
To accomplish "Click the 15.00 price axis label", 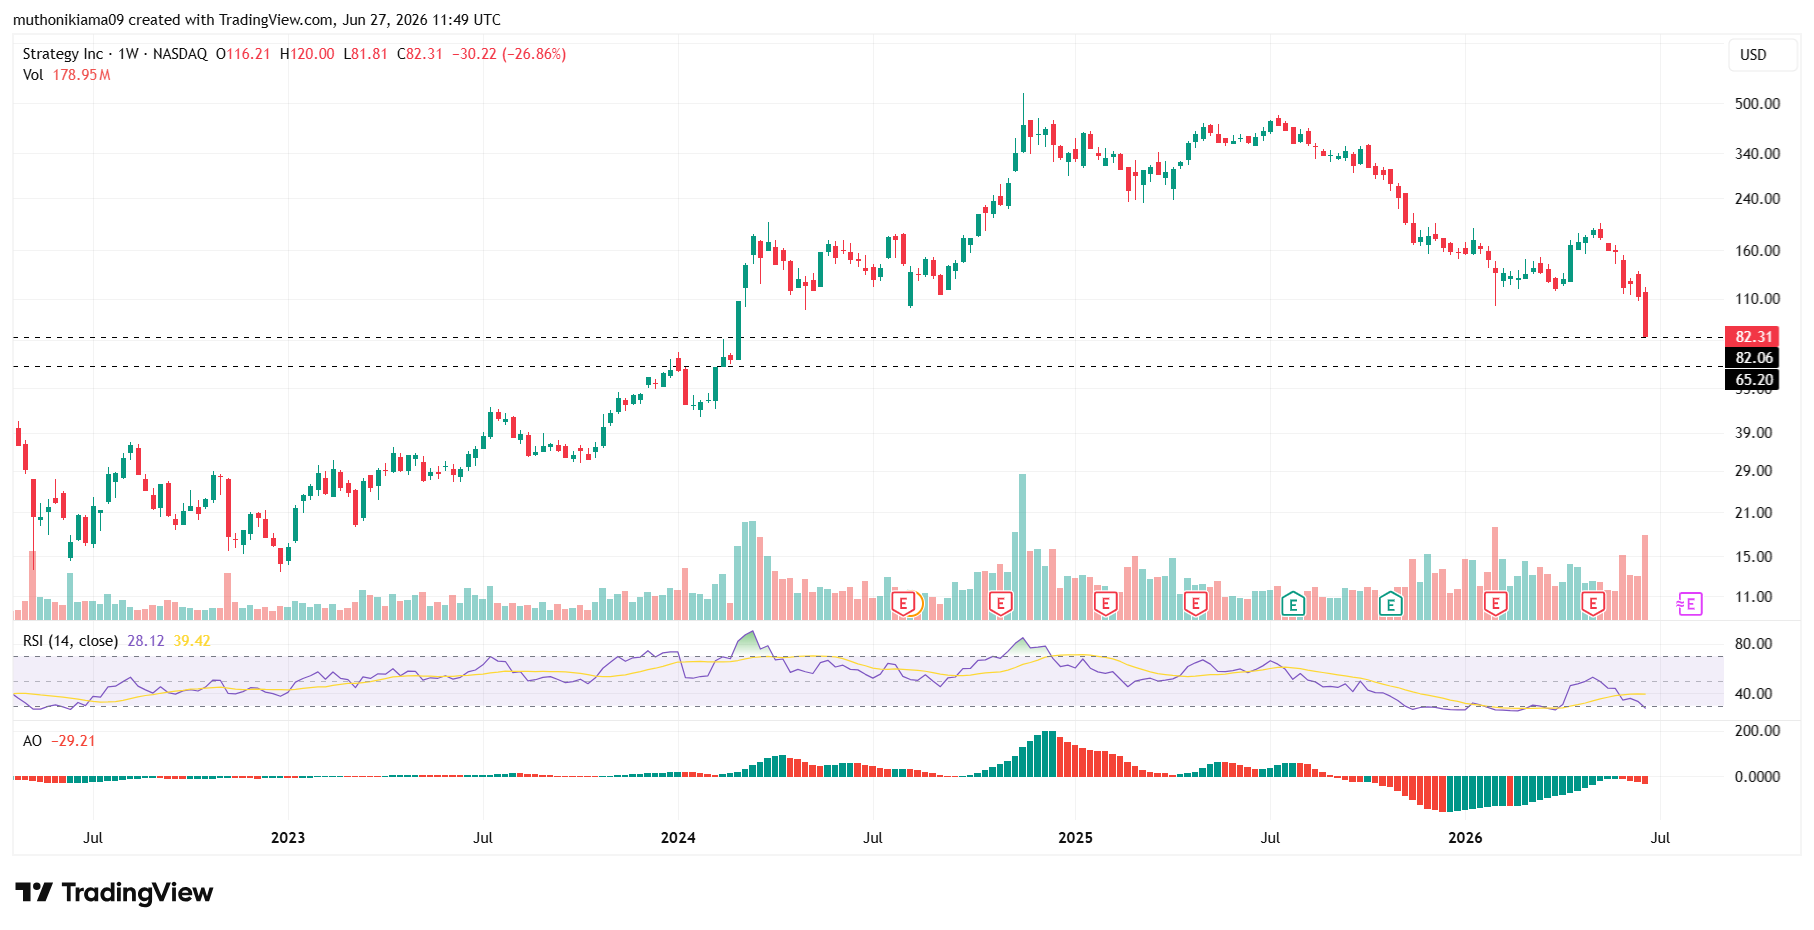I will tap(1753, 557).
